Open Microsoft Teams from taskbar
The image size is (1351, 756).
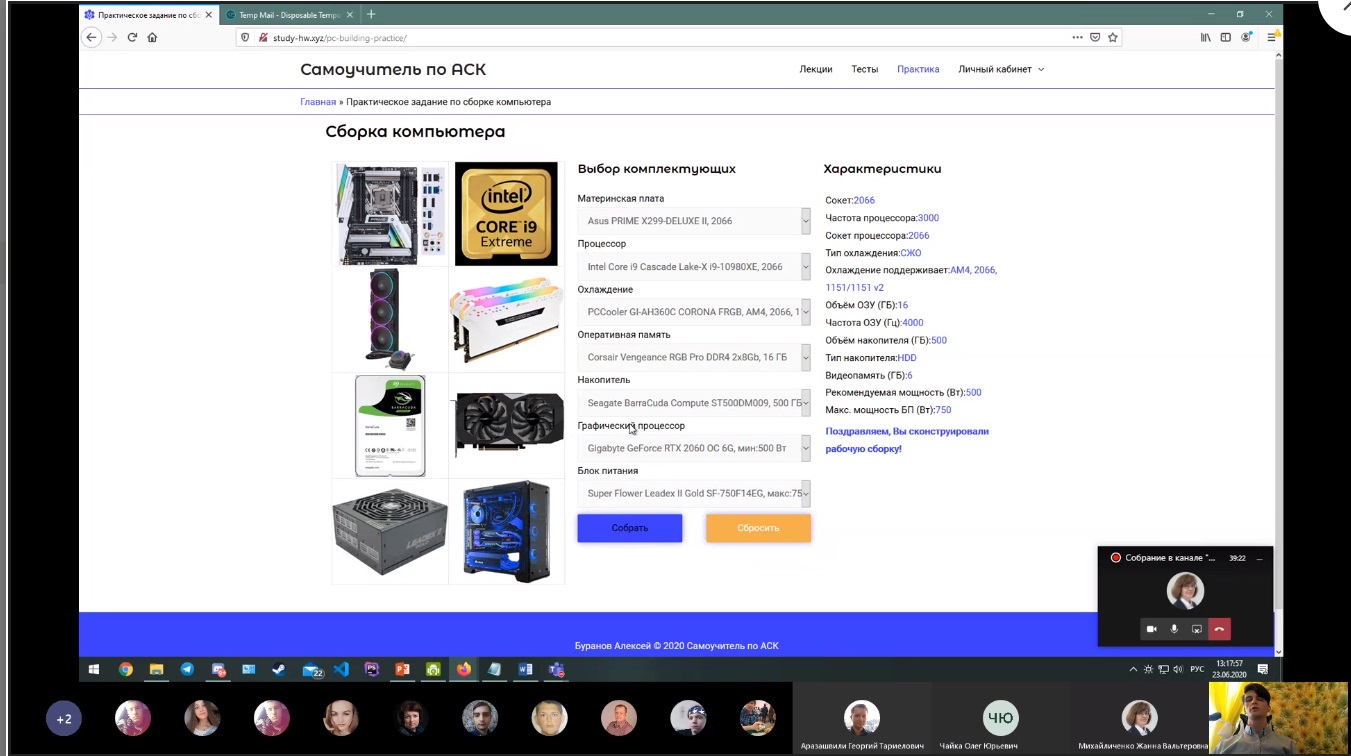556,670
